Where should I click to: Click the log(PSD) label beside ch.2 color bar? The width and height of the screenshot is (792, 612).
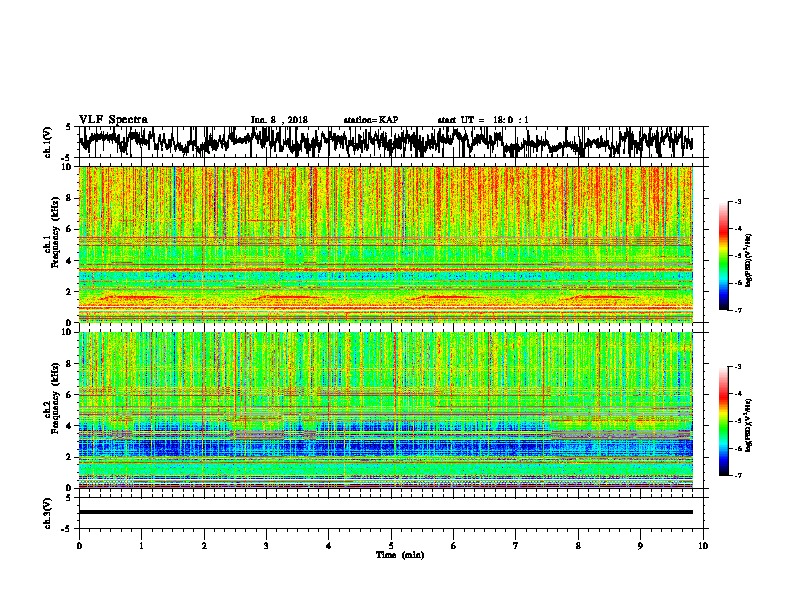coord(748,424)
